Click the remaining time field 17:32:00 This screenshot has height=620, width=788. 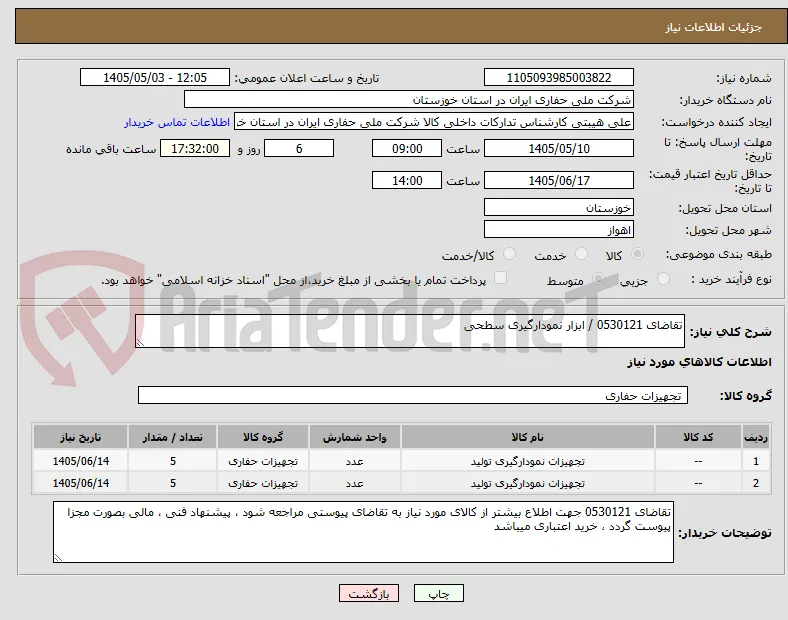(195, 149)
